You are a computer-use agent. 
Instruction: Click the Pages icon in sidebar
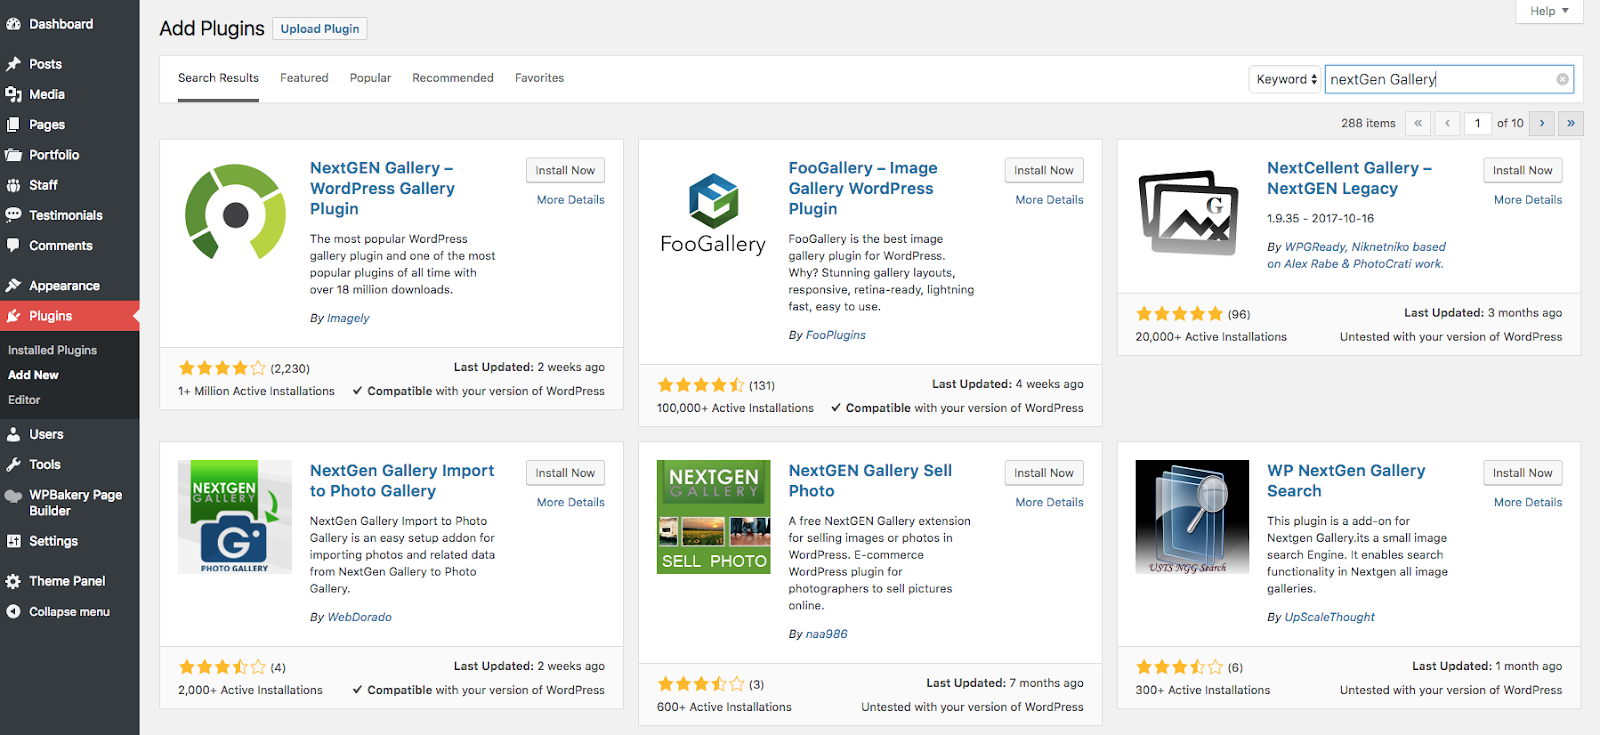(13, 125)
